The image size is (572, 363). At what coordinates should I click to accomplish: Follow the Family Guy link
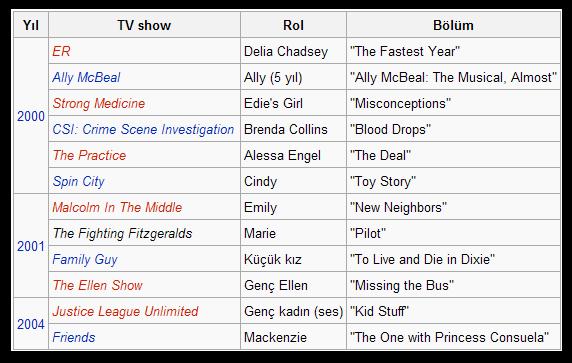pos(85,259)
